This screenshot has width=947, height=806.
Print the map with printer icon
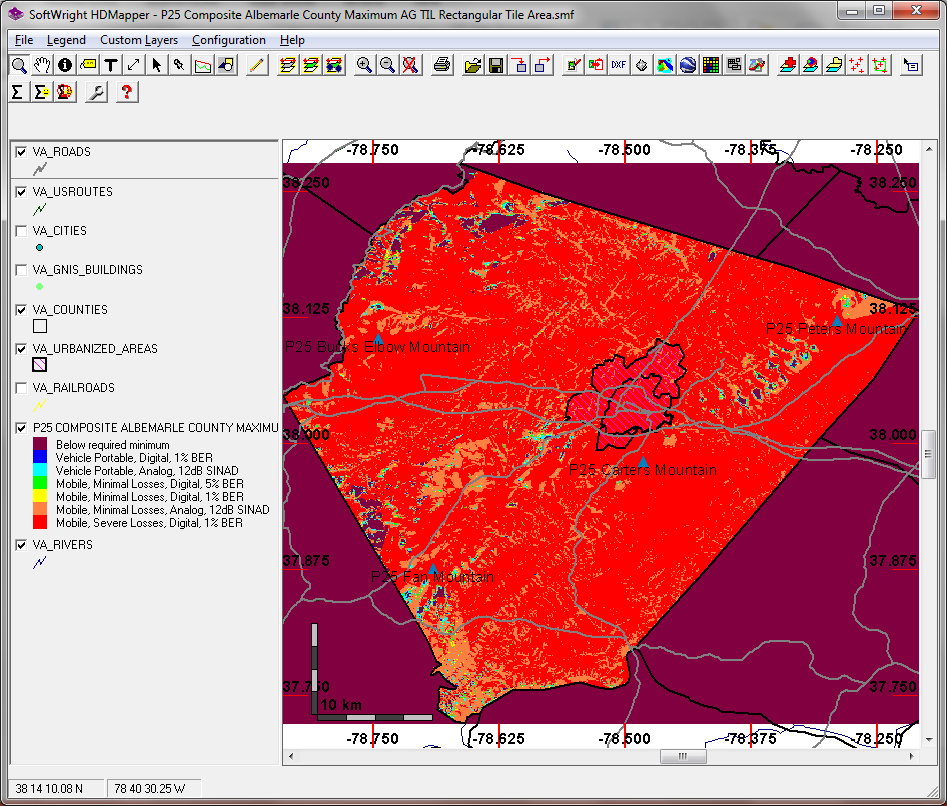(x=442, y=65)
